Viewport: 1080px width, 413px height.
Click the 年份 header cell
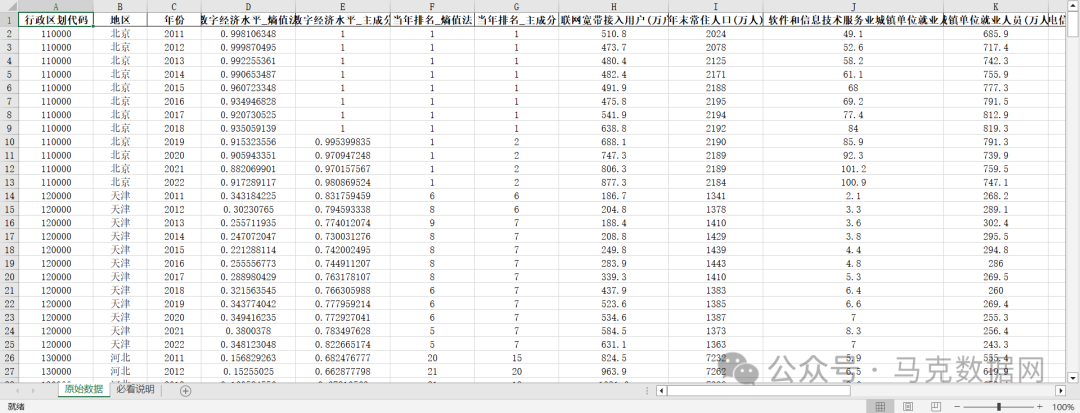click(x=174, y=19)
